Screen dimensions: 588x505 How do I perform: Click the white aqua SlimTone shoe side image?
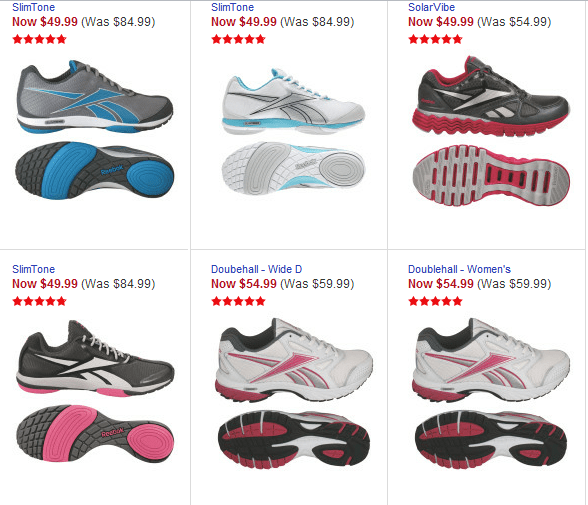[293, 101]
